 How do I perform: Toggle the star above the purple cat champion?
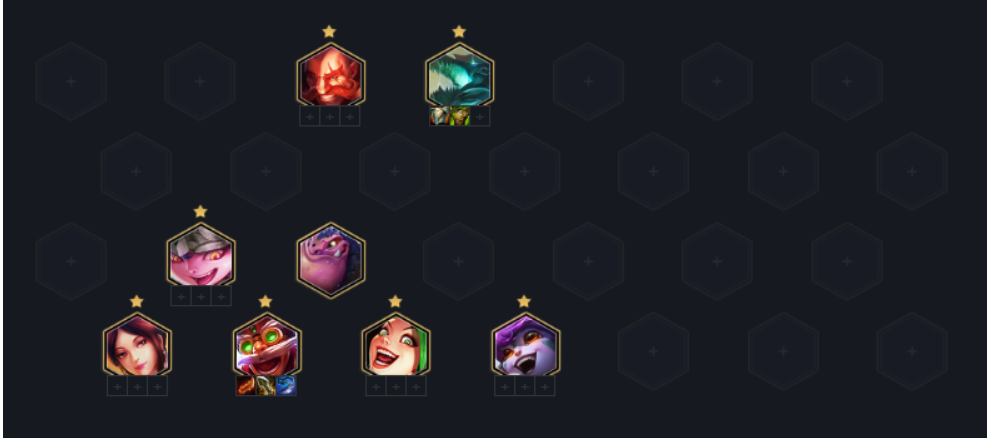pyautogui.click(x=524, y=301)
